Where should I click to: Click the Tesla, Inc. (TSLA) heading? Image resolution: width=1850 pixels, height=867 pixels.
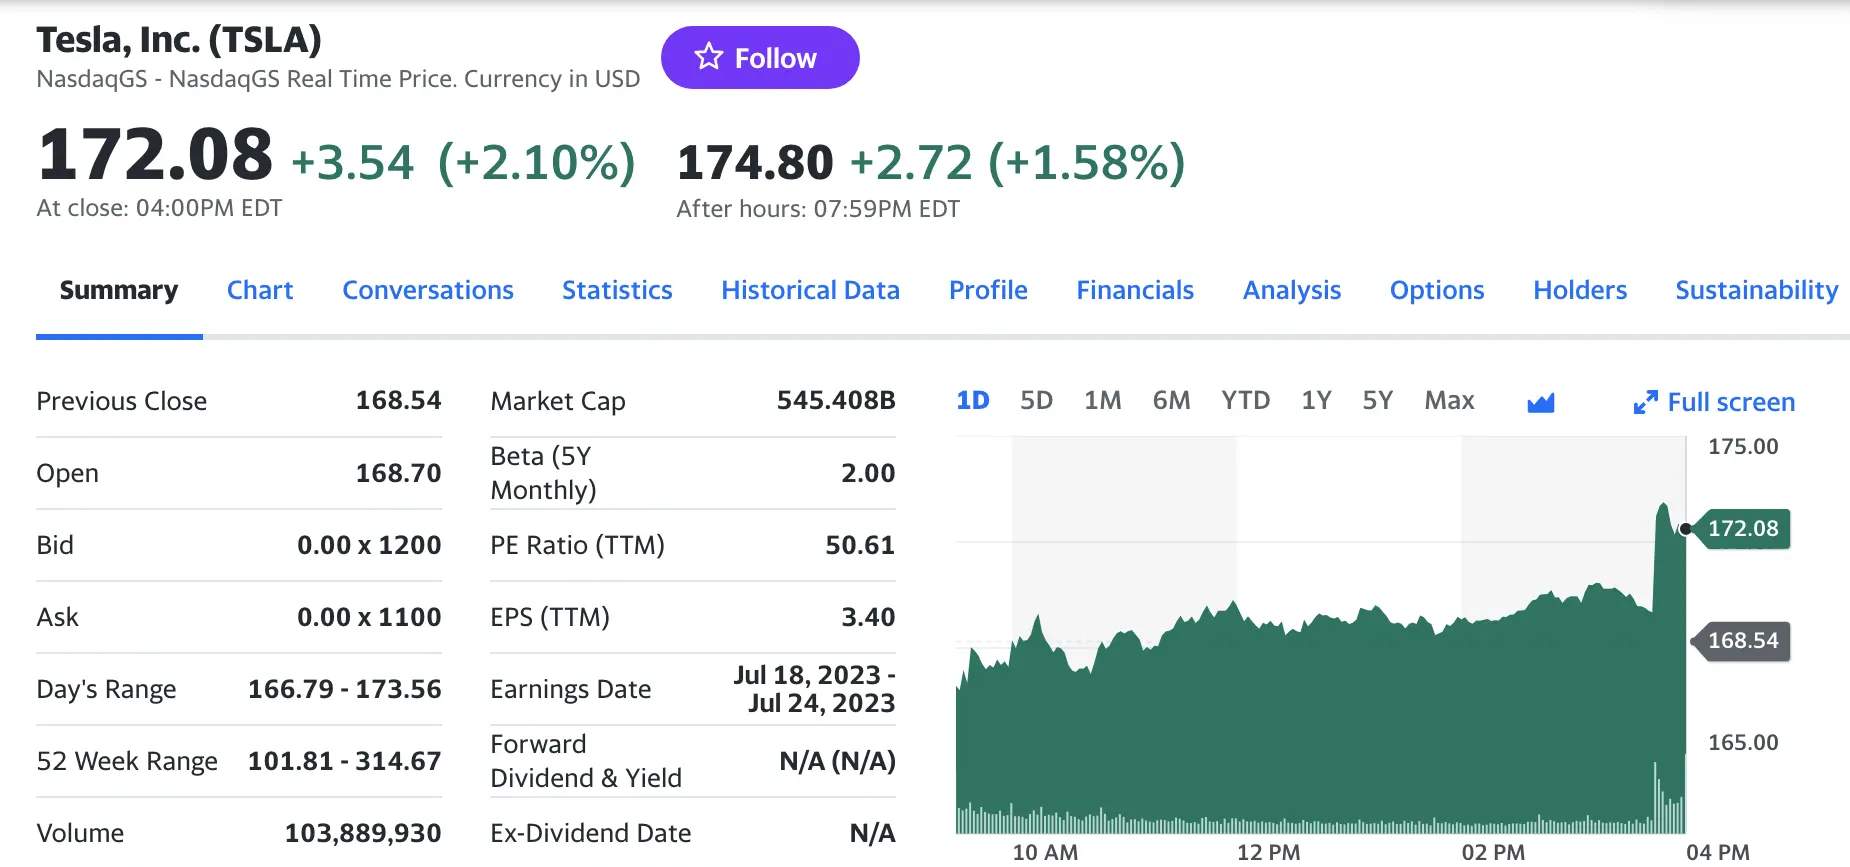click(179, 40)
